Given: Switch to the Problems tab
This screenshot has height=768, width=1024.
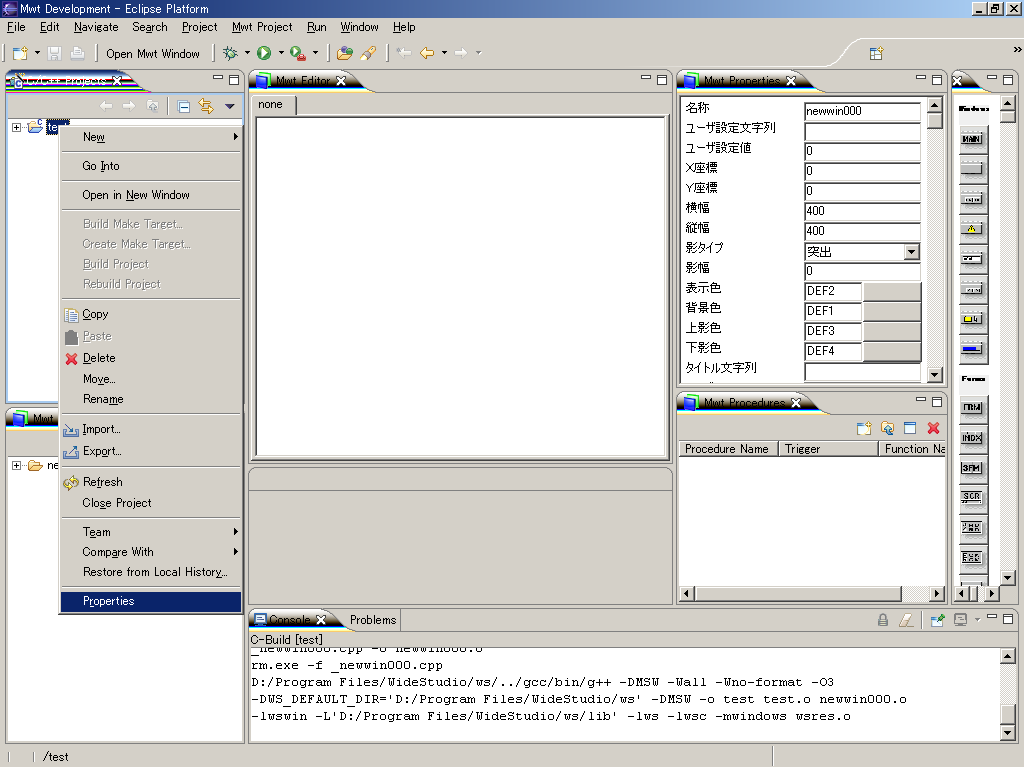Looking at the screenshot, I should click(x=373, y=620).
